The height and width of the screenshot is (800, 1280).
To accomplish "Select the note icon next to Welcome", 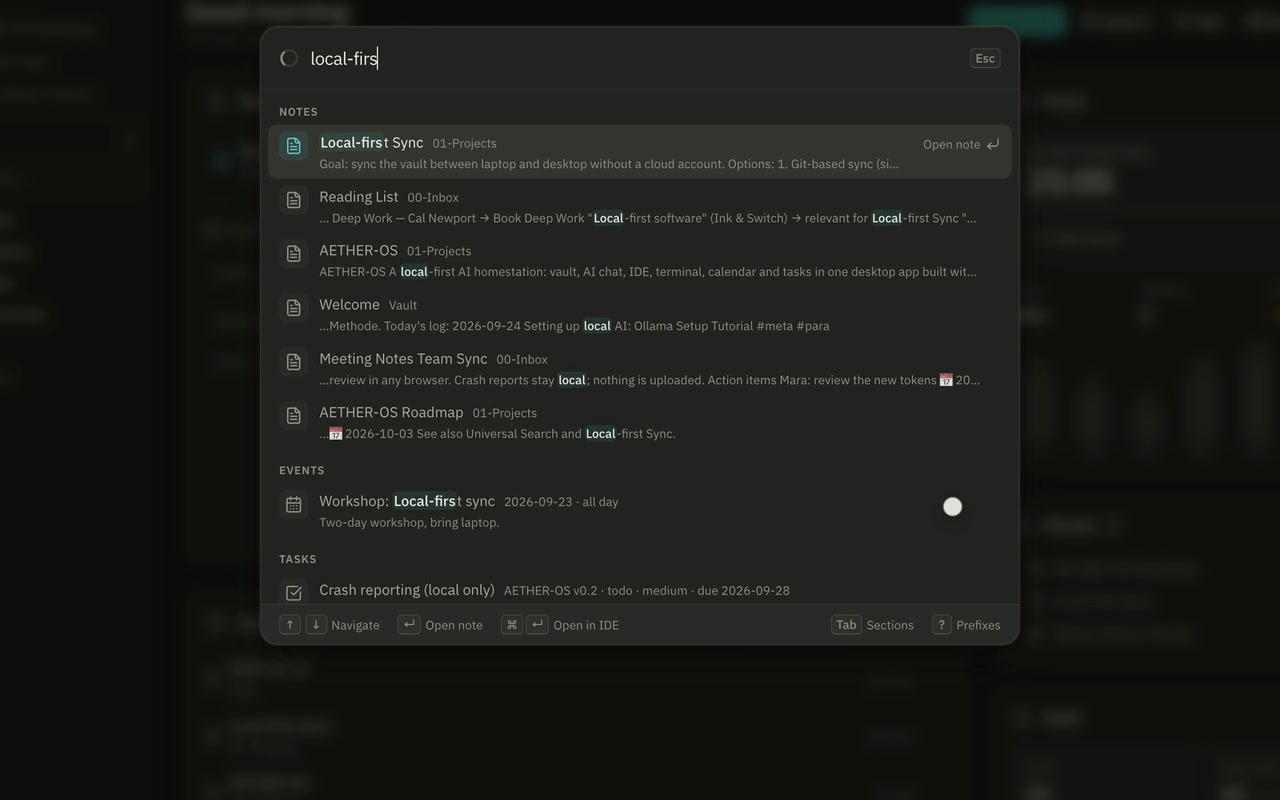I will 293,308.
